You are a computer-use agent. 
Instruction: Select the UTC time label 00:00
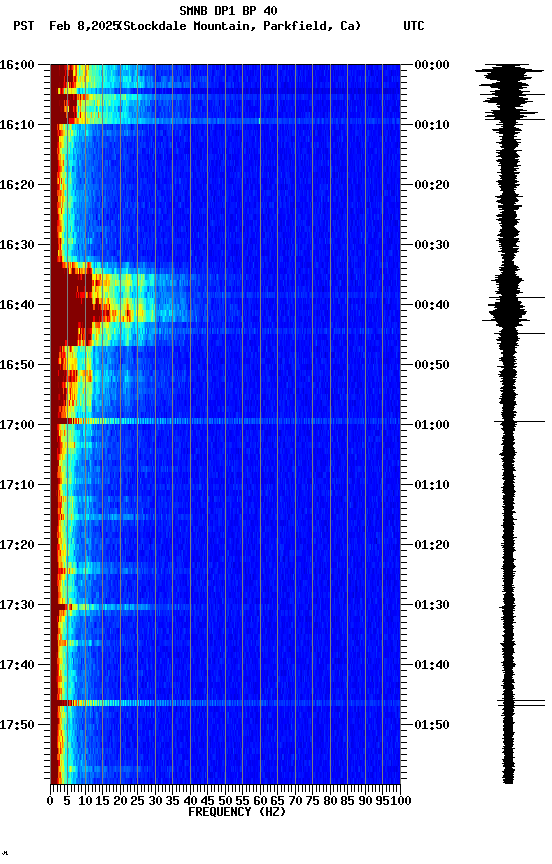[432, 65]
